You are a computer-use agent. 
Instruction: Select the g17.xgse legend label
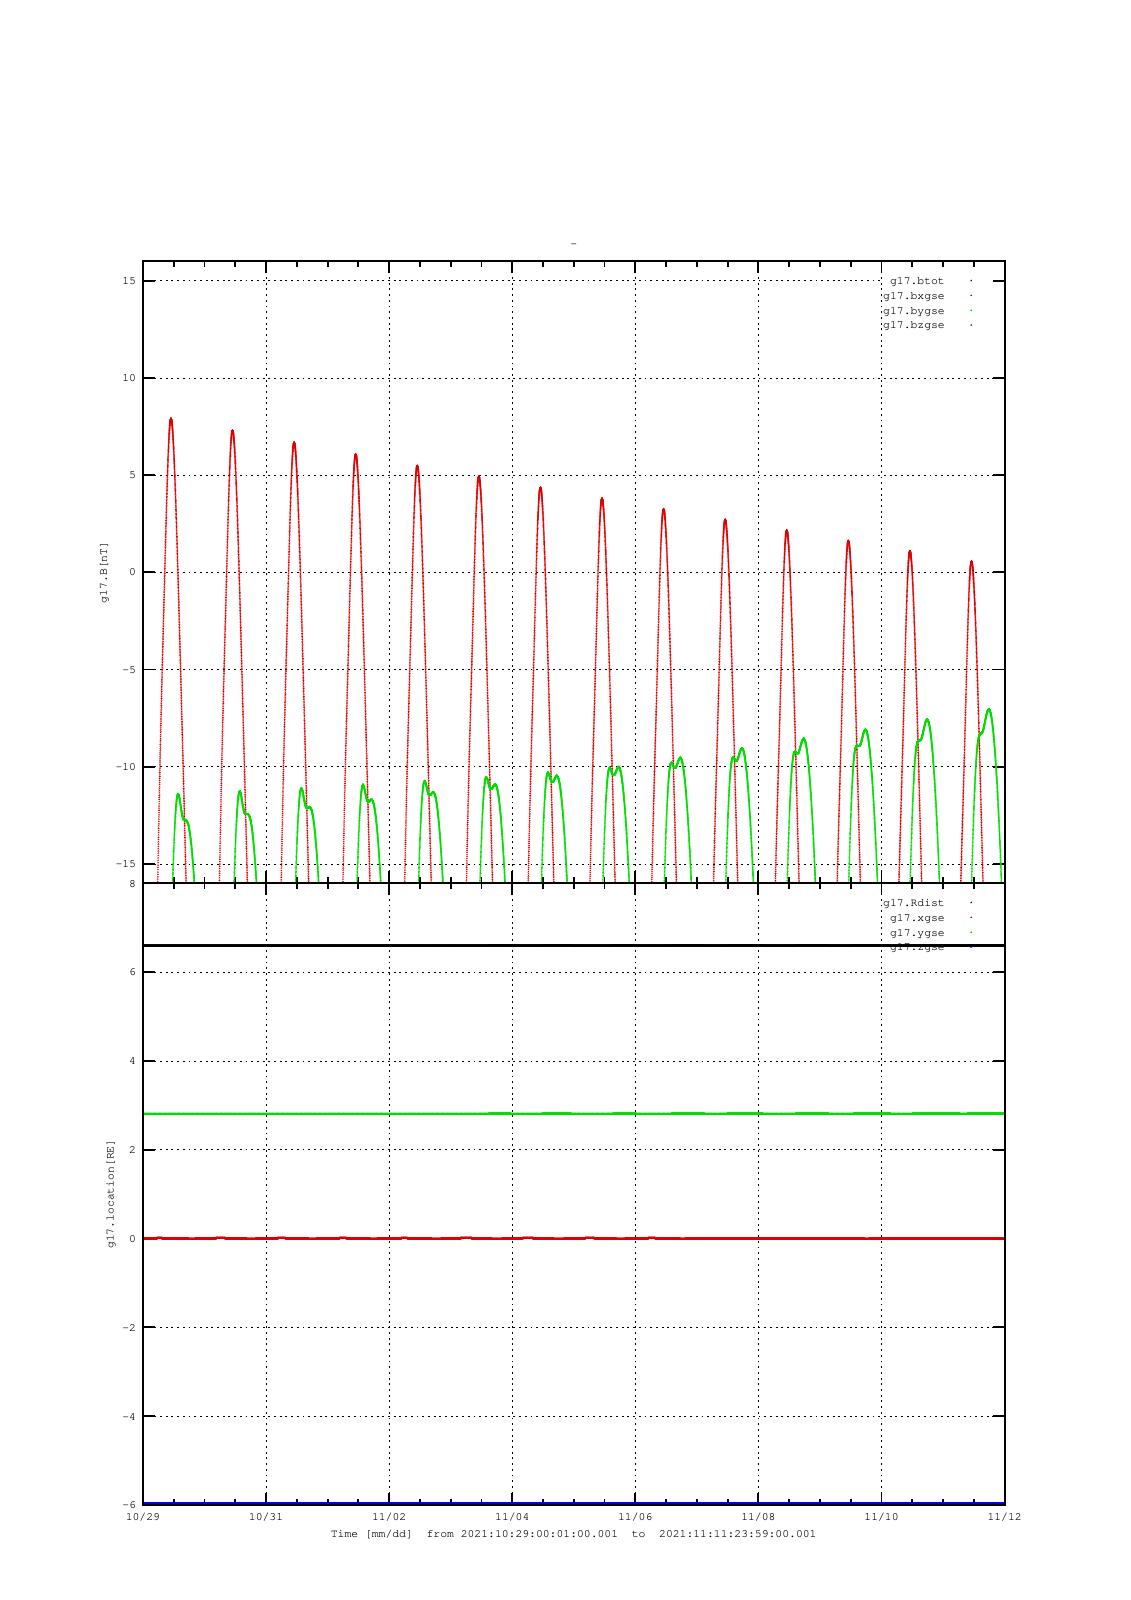coord(917,918)
